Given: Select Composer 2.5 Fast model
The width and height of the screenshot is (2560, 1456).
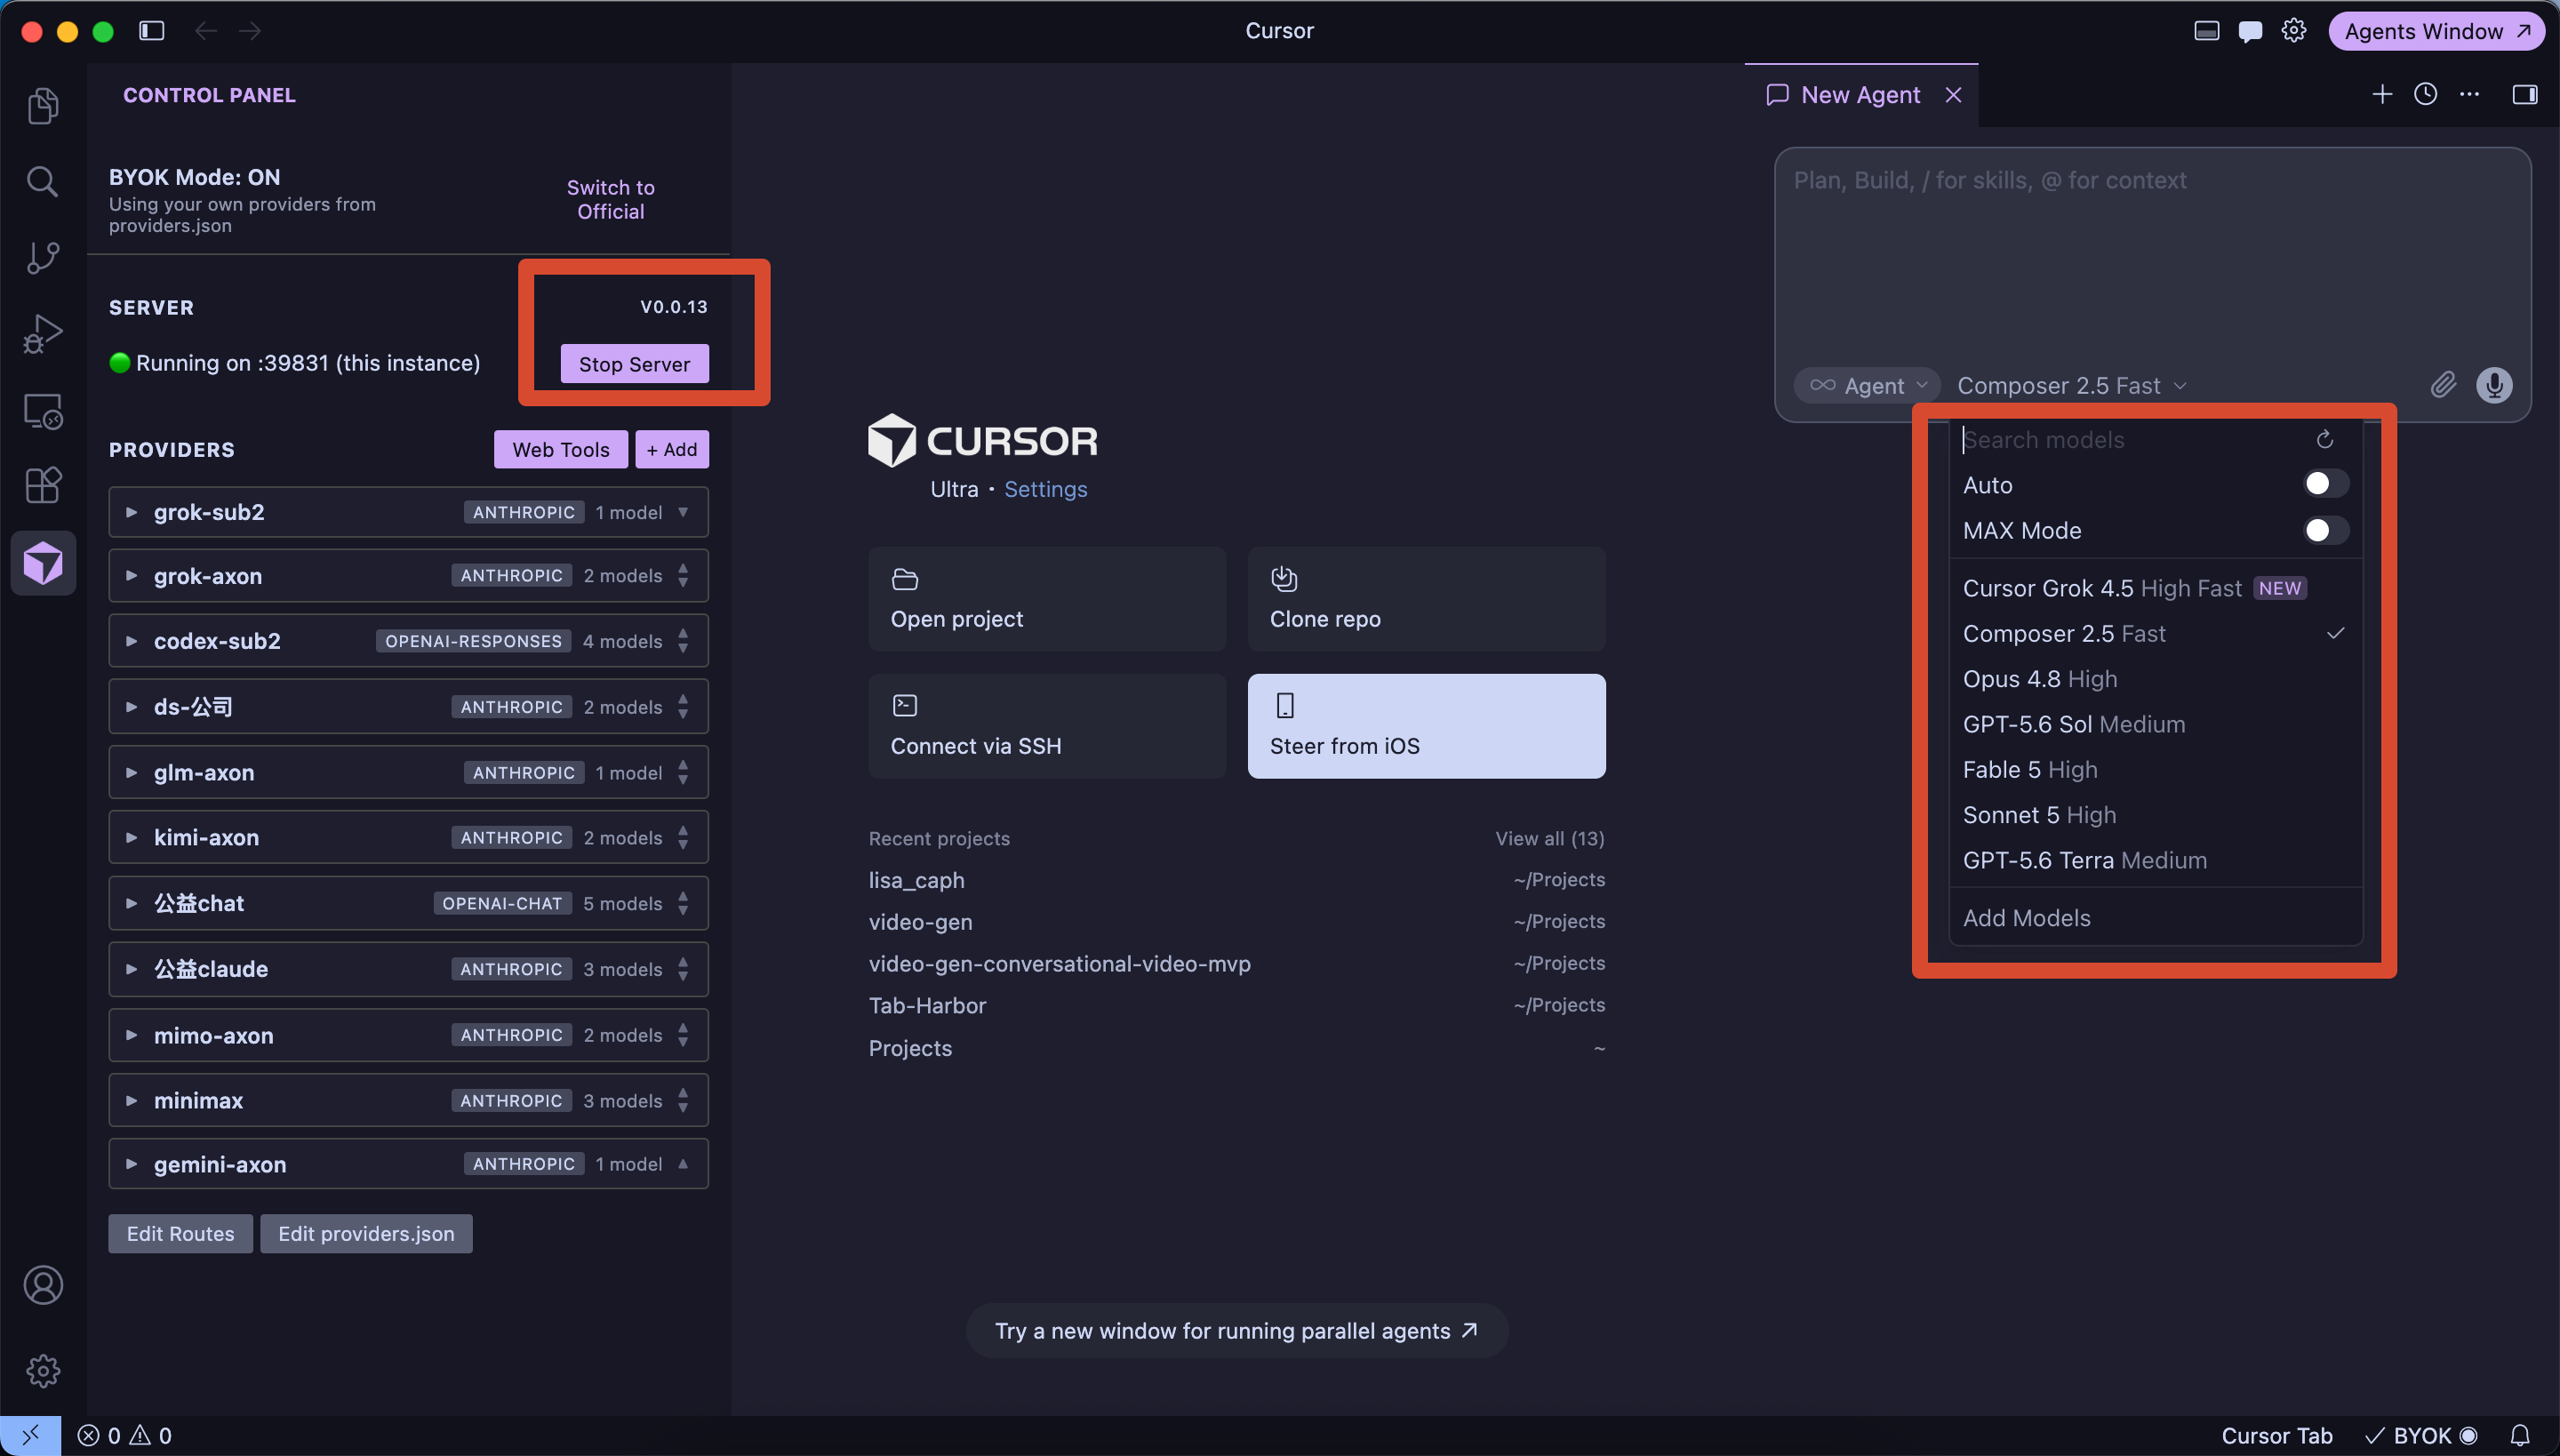Looking at the screenshot, I should tap(2155, 633).
